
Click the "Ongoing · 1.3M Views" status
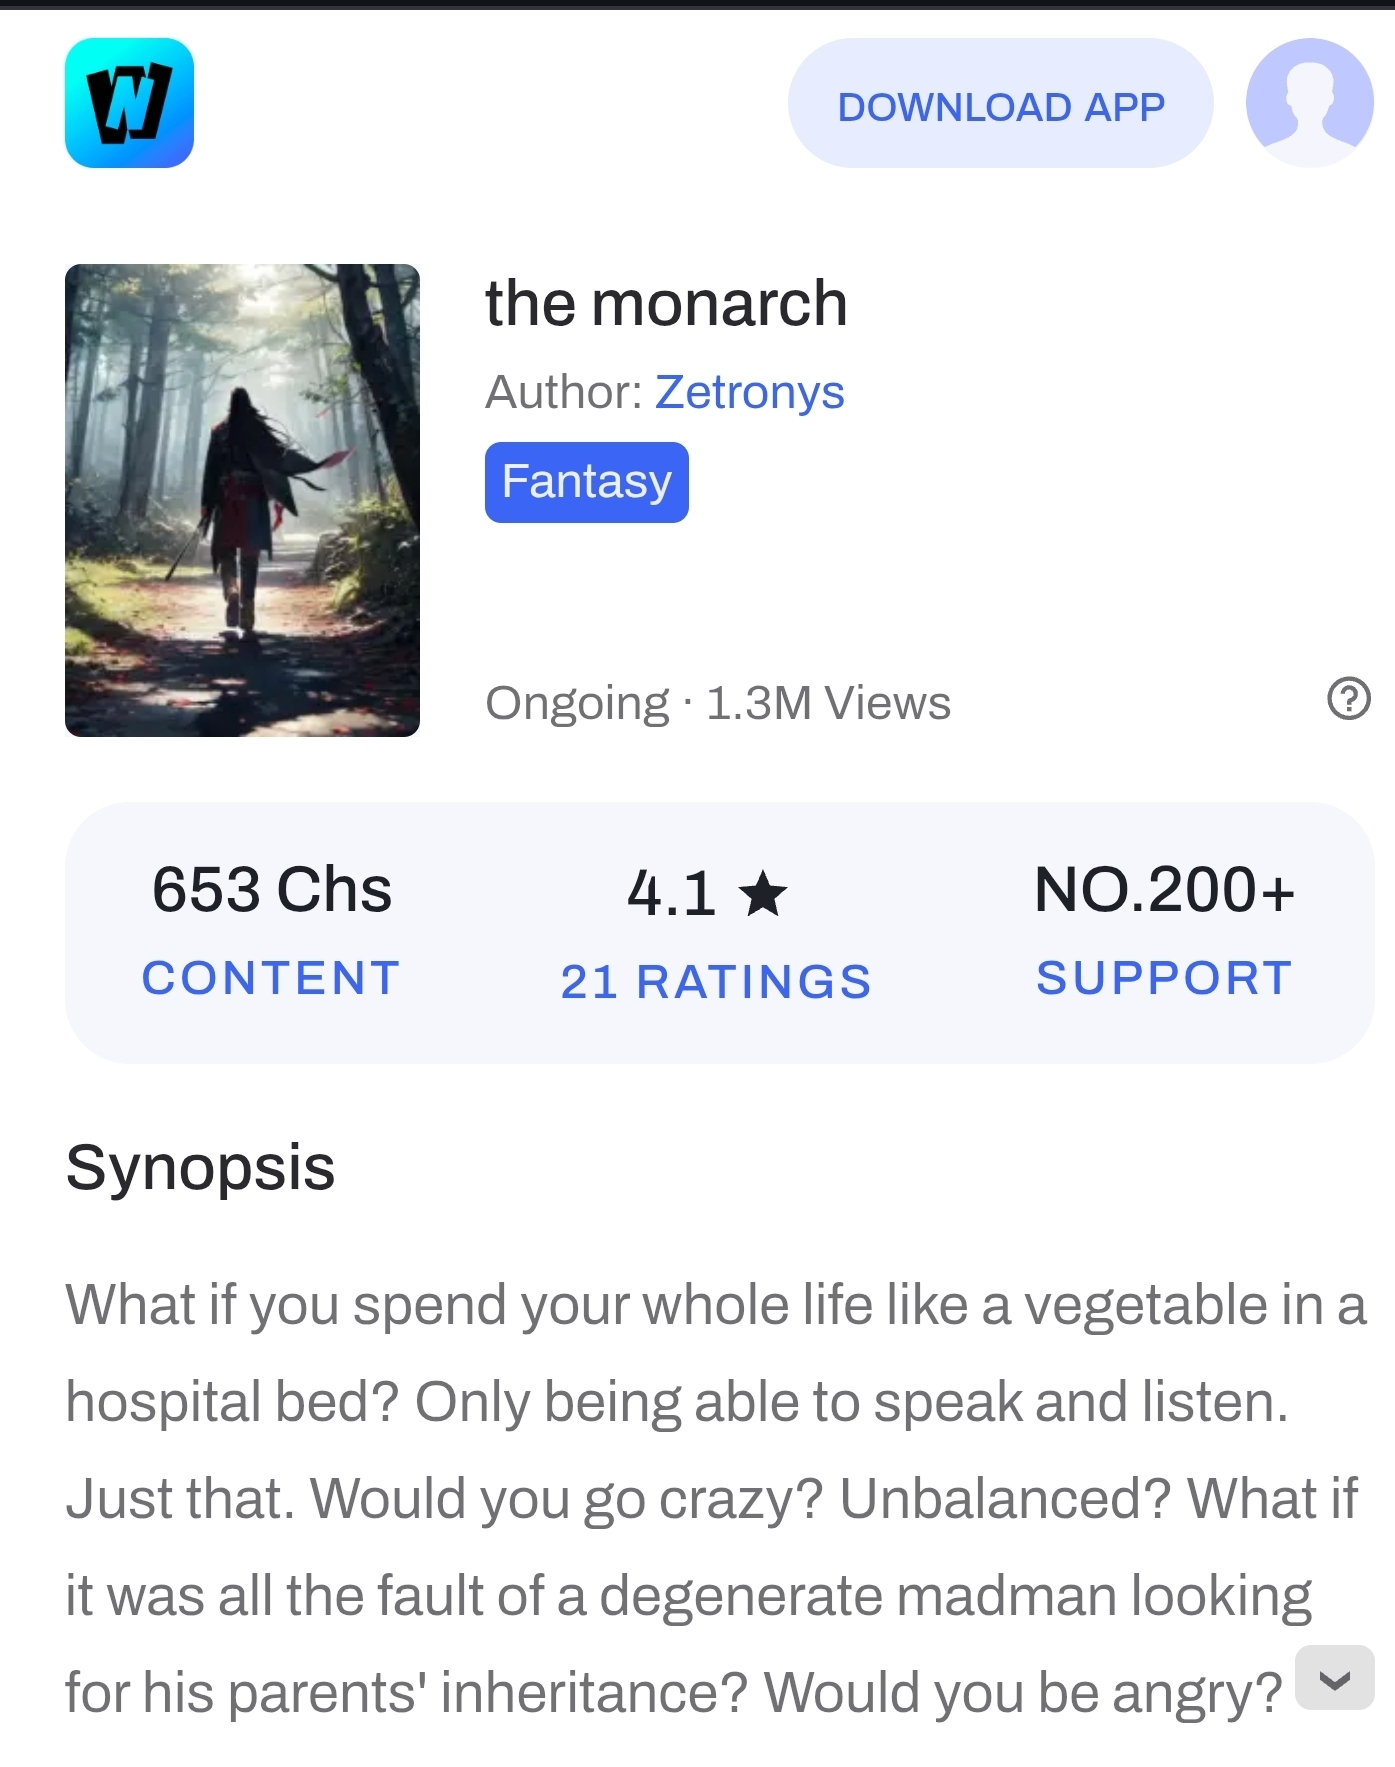point(718,703)
